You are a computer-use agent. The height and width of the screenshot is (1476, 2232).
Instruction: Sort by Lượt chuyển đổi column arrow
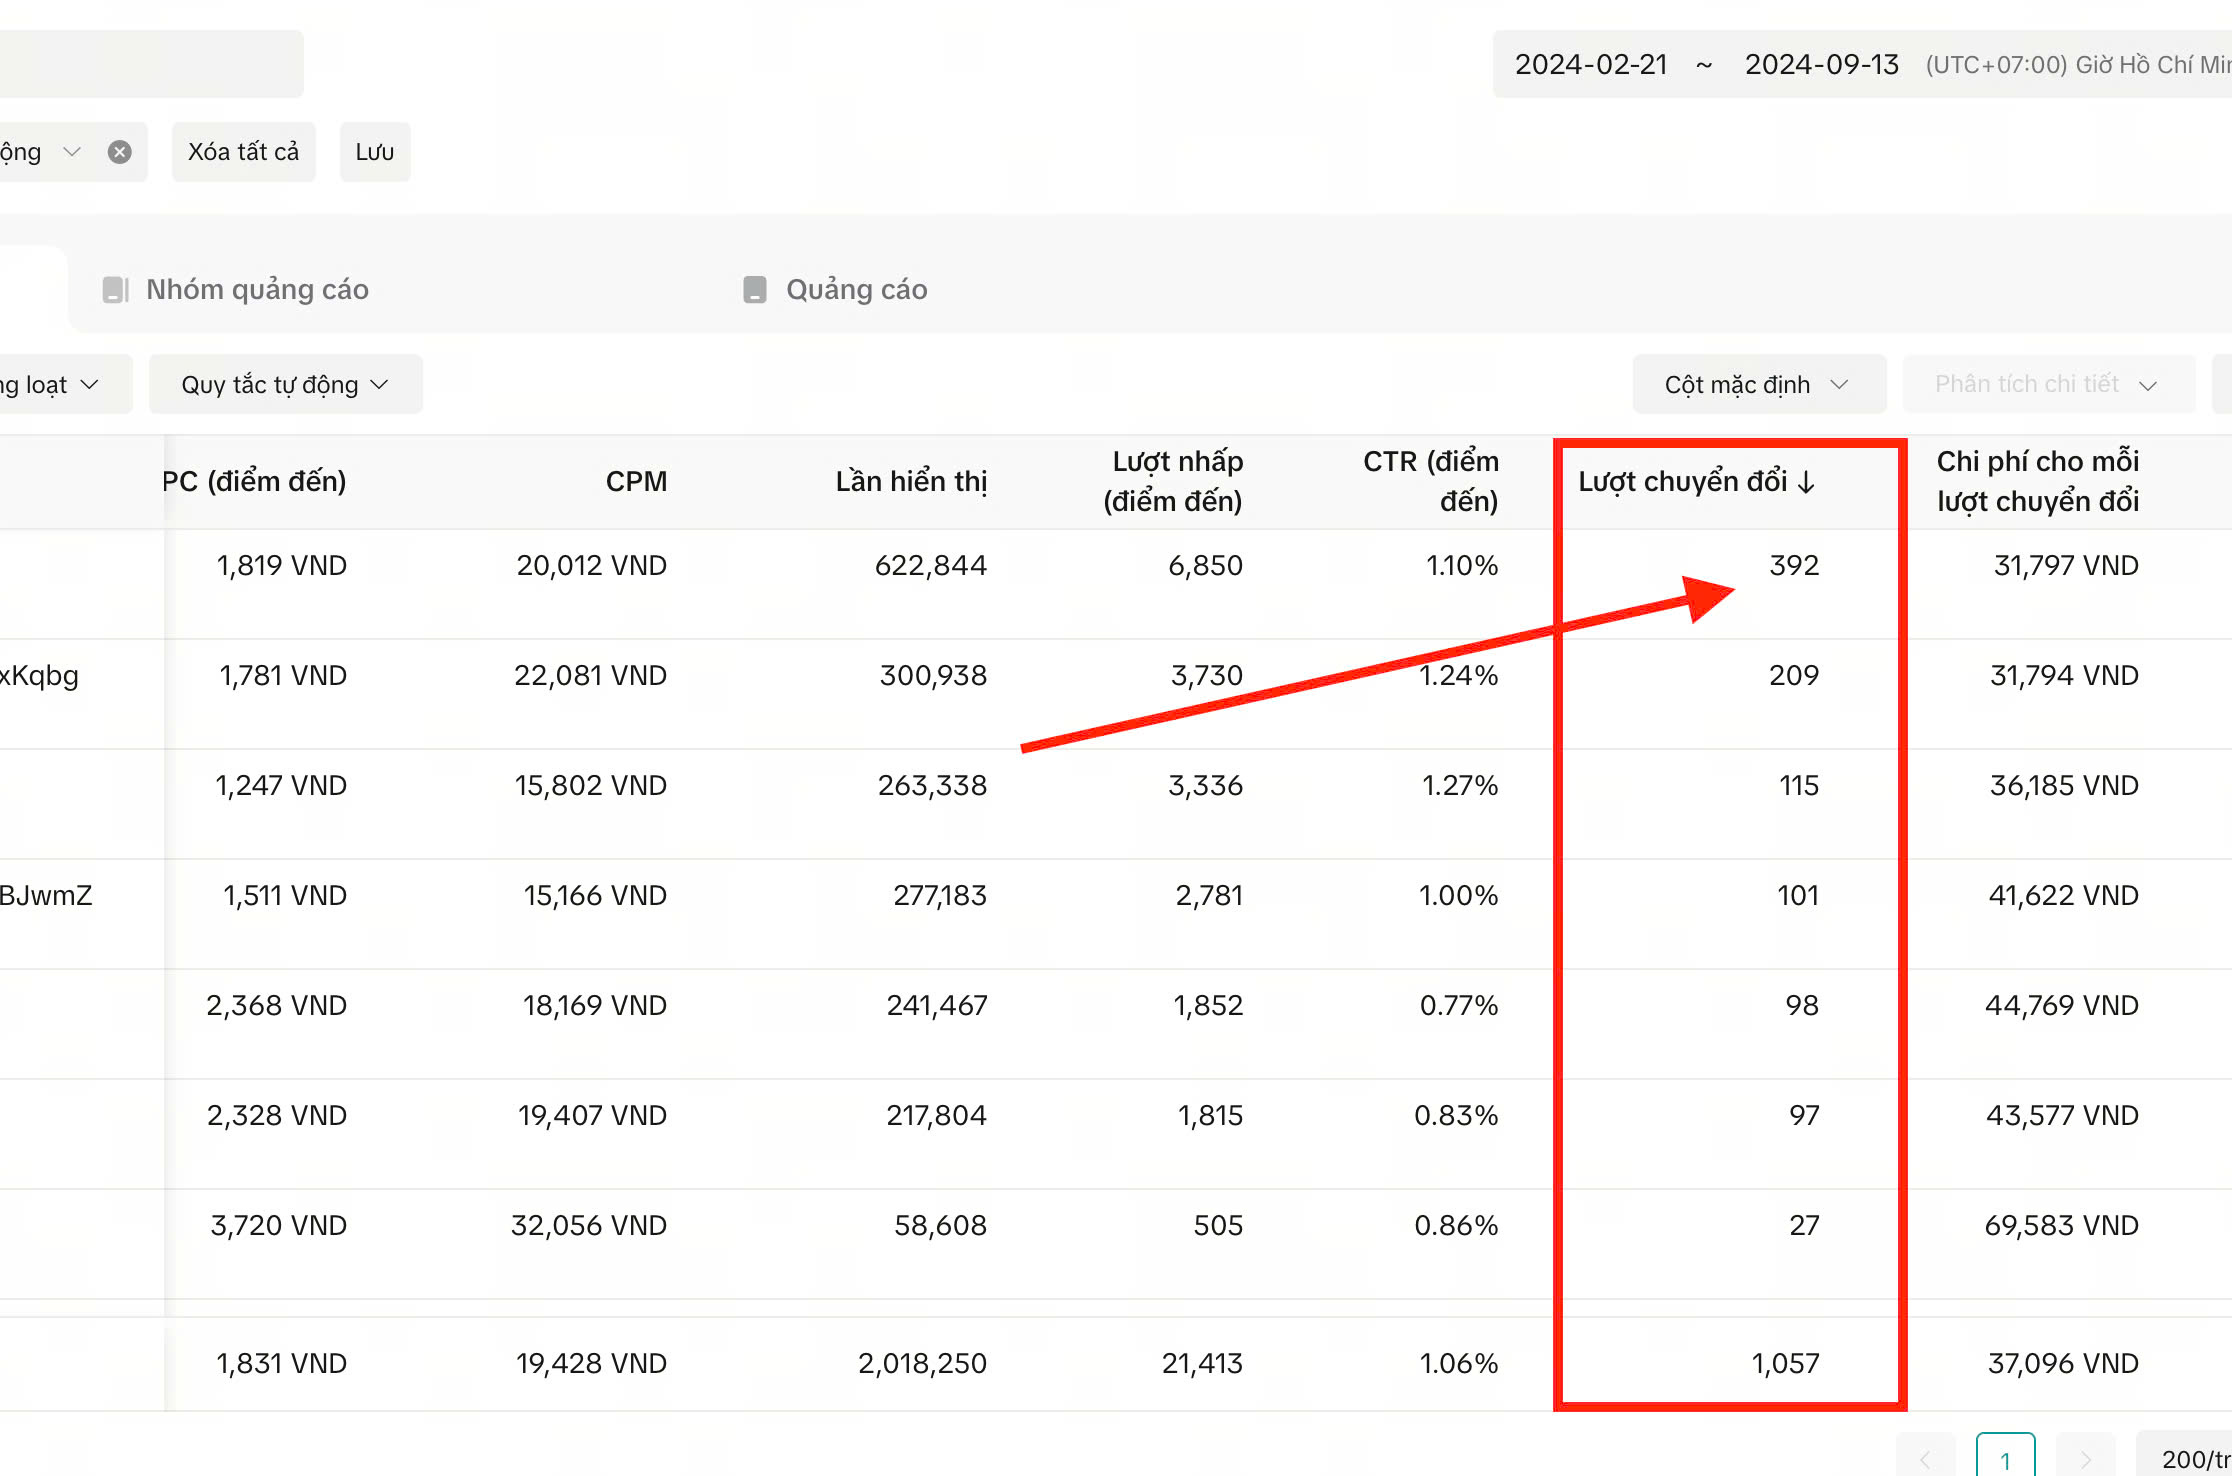click(x=1806, y=483)
